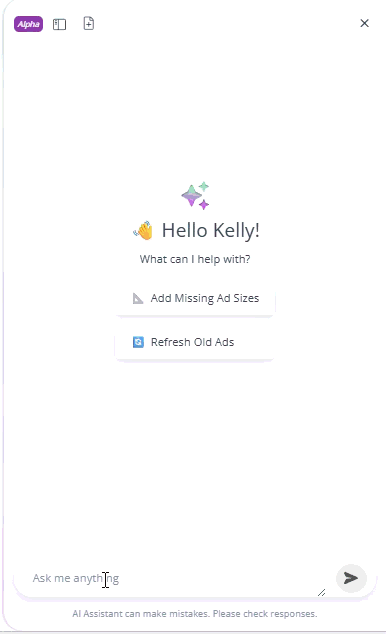Choose the Add Missing Ad Sizes suggestion
This screenshot has height=634, width=386.
tap(195, 298)
